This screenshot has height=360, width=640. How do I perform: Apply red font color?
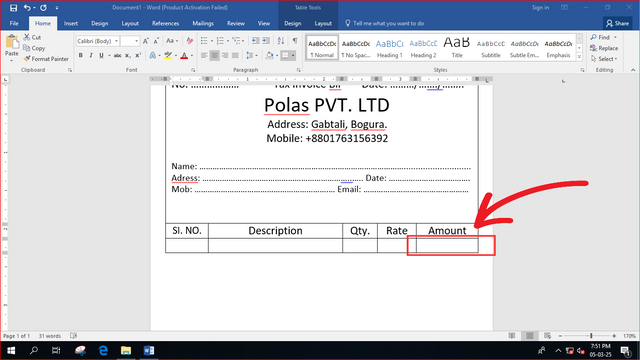[x=184, y=56]
